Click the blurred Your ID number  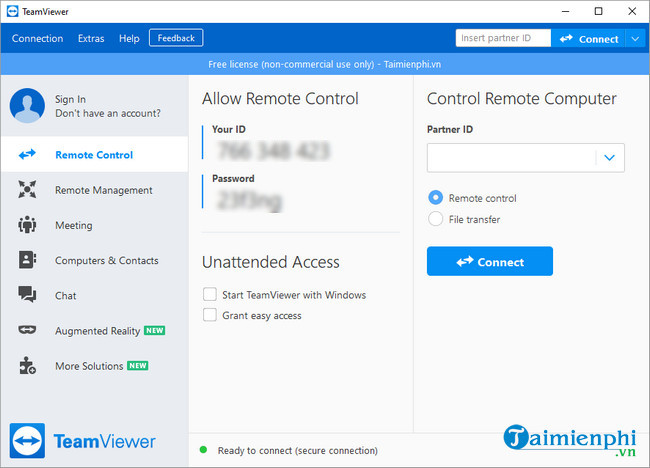274,150
